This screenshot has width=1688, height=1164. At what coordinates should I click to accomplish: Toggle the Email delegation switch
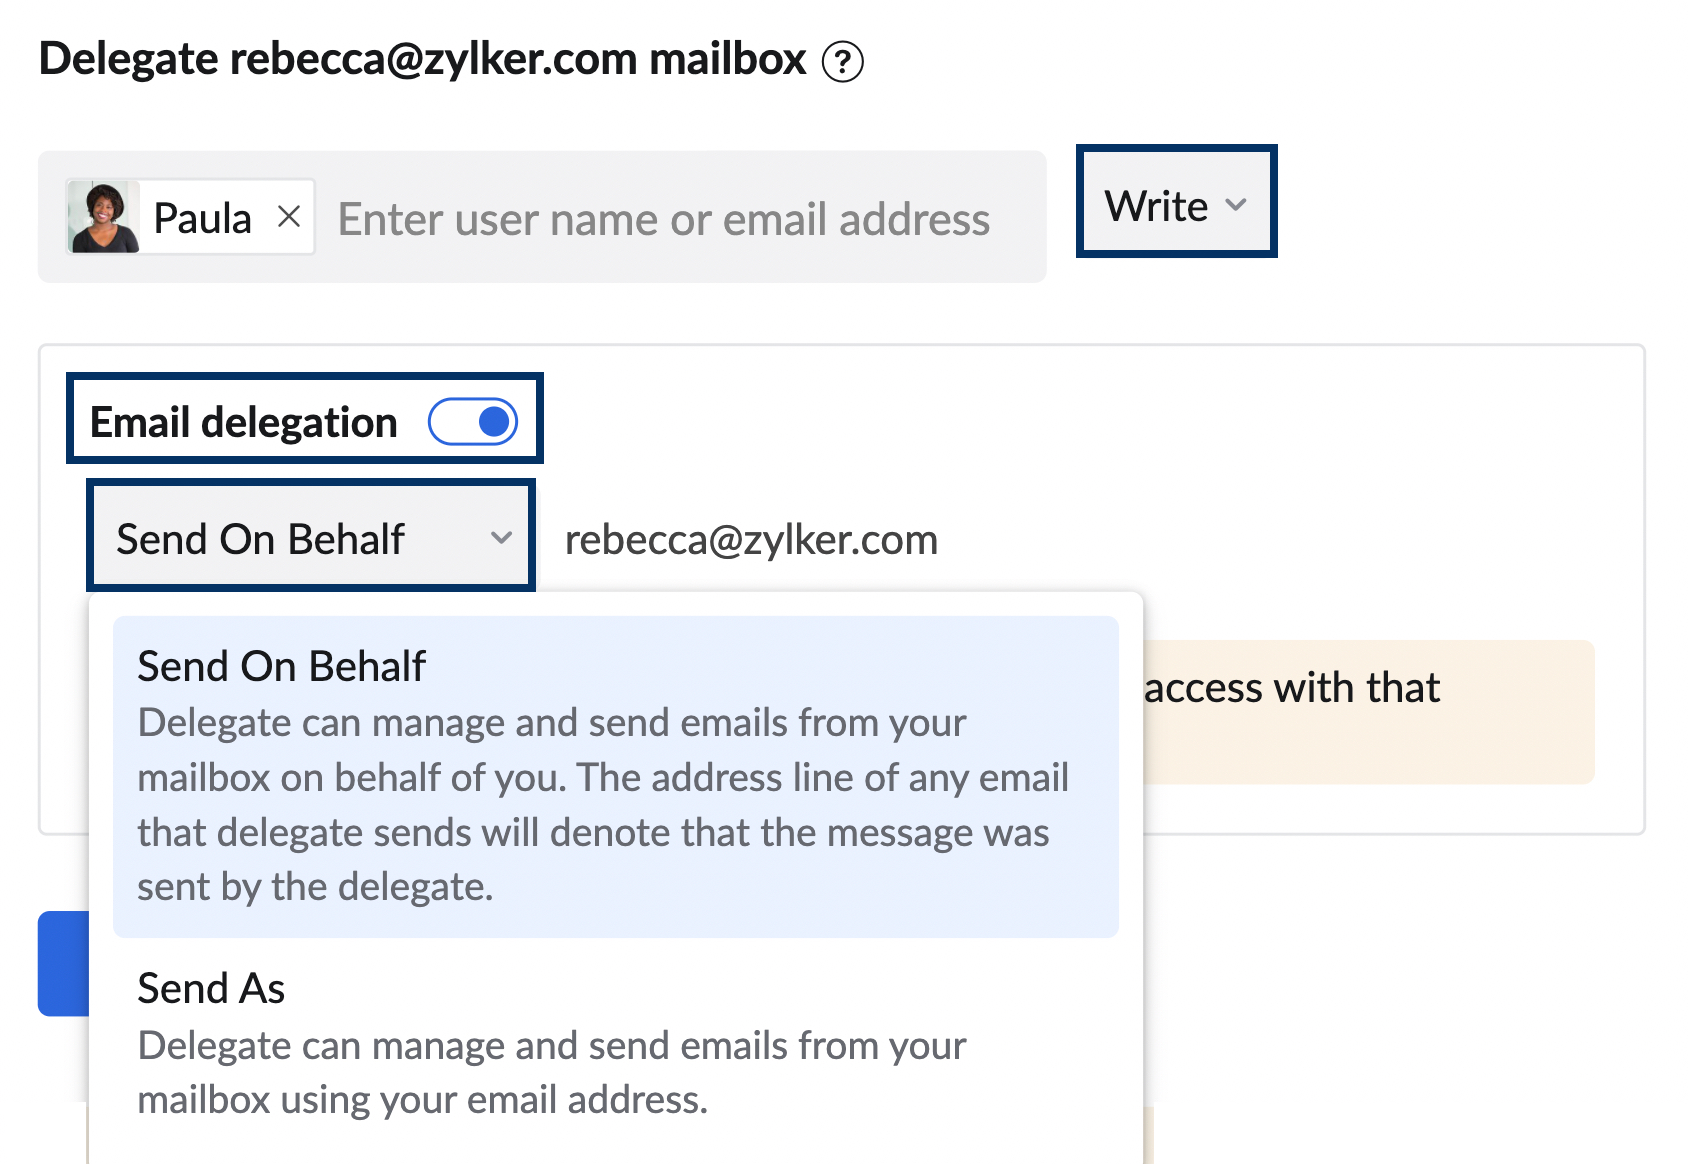click(473, 421)
